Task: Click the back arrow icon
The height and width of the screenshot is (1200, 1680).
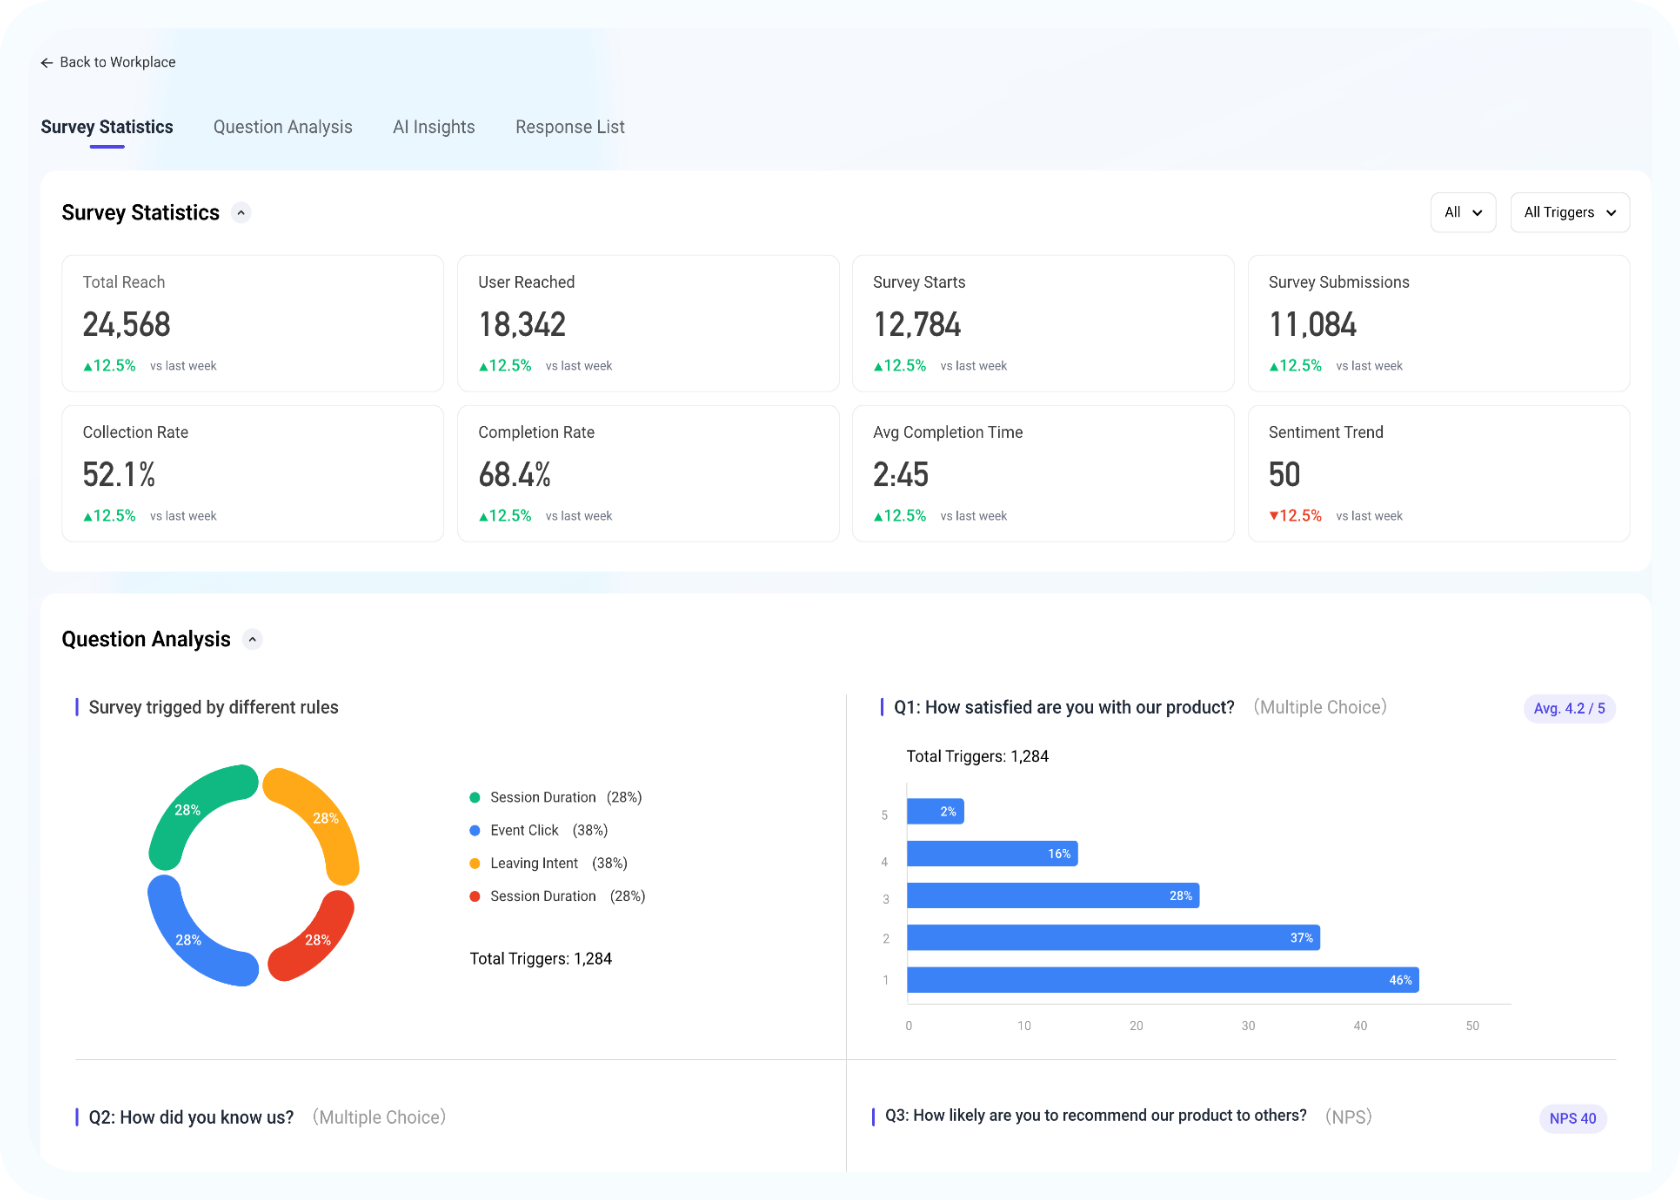Action: [x=46, y=62]
